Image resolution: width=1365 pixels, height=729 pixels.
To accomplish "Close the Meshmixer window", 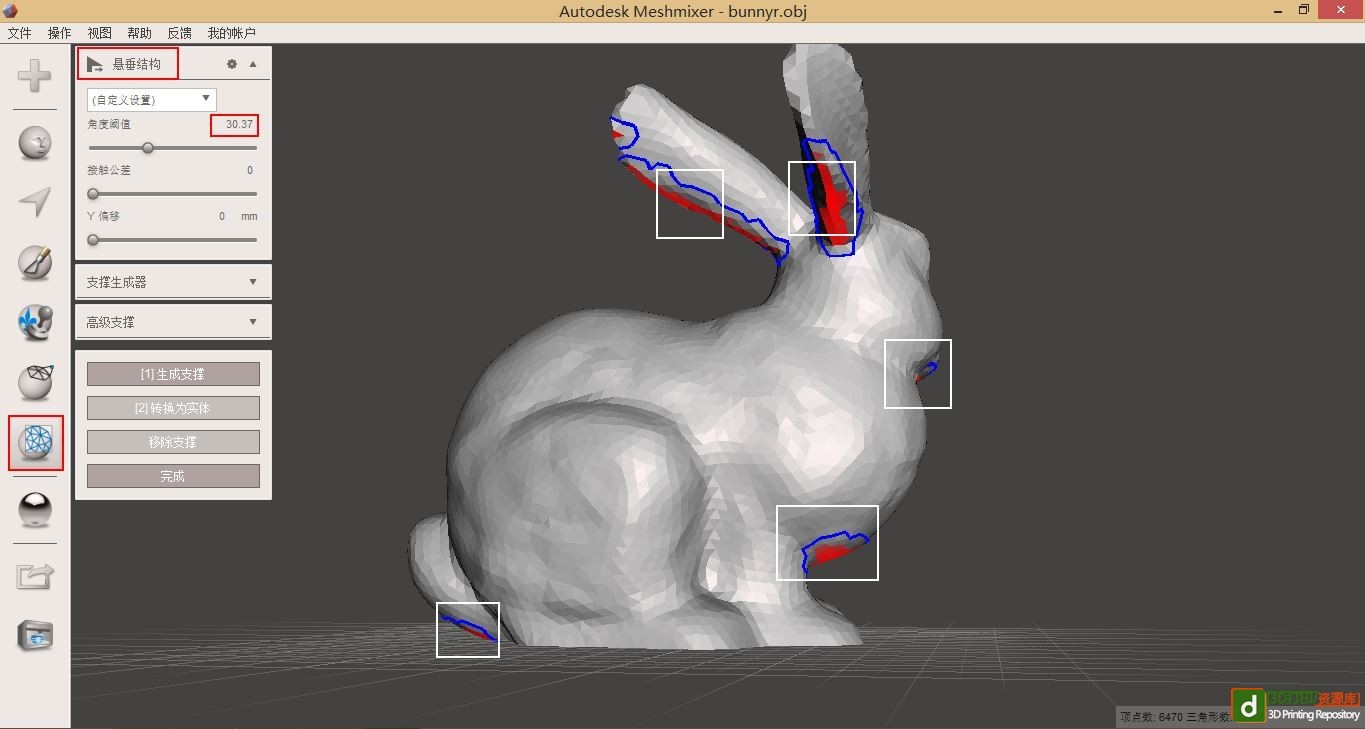I will (1340, 10).
